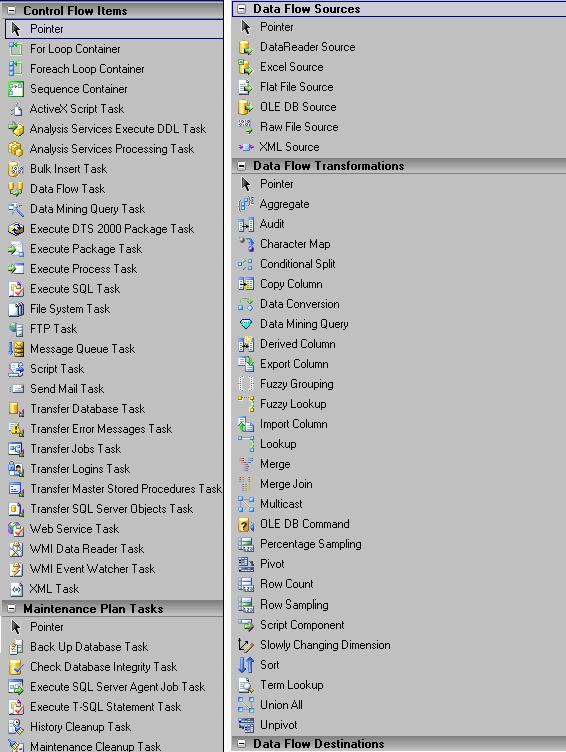Viewport: 566px width, 752px height.
Task: Select the Conditional Split icon
Action: (x=246, y=264)
